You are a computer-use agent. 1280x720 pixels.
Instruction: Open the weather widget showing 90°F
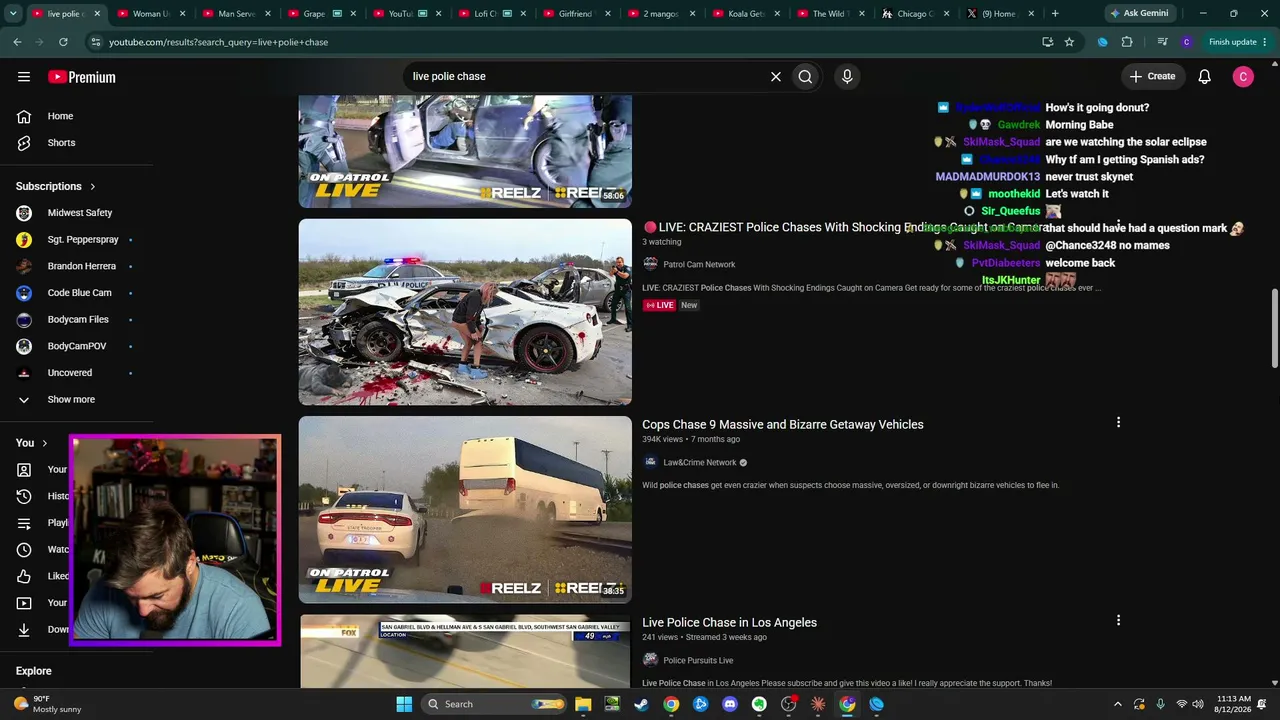coord(50,704)
